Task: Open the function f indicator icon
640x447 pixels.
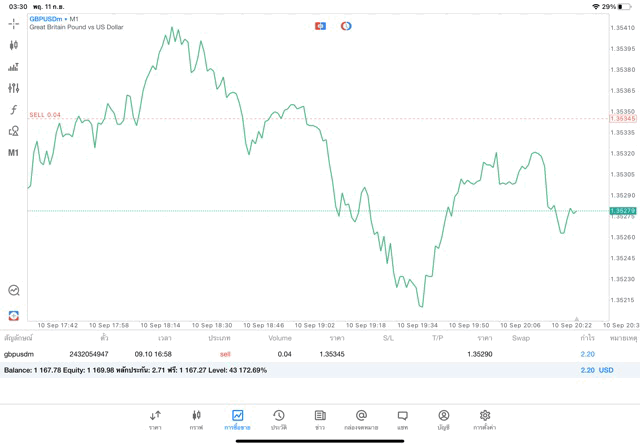Action: [14, 110]
